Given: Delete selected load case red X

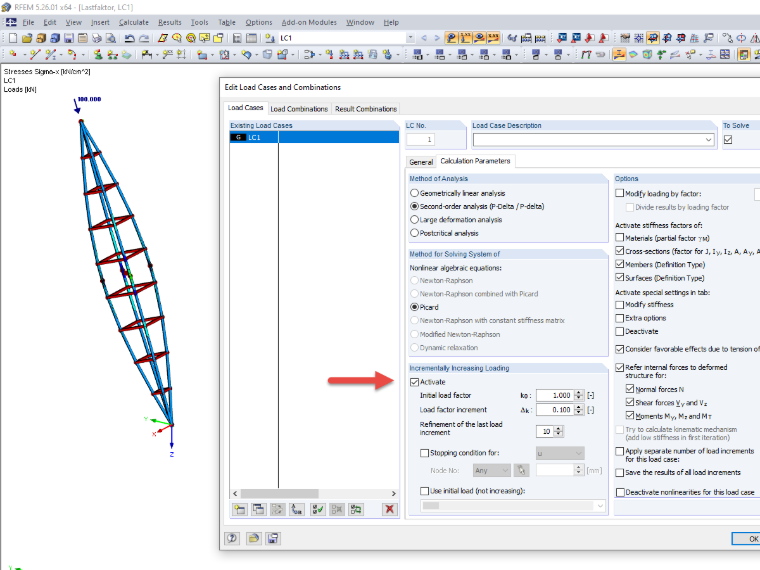Looking at the screenshot, I should point(389,509).
